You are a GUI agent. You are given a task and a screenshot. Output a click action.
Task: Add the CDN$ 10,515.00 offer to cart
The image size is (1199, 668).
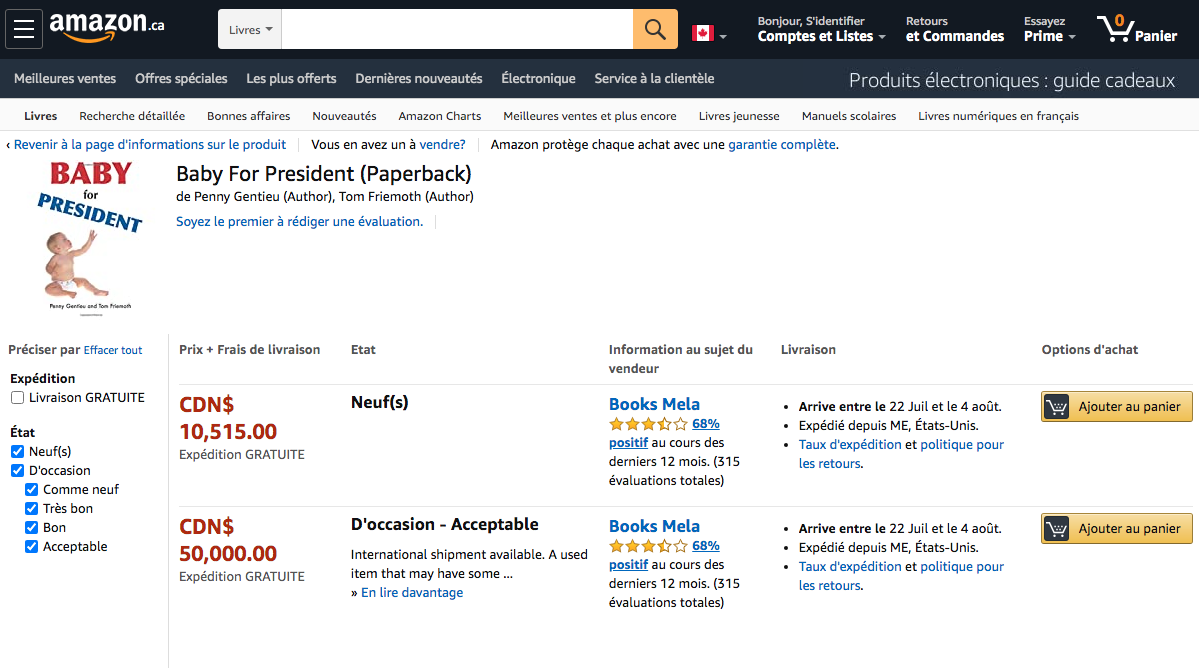[x=1116, y=407]
